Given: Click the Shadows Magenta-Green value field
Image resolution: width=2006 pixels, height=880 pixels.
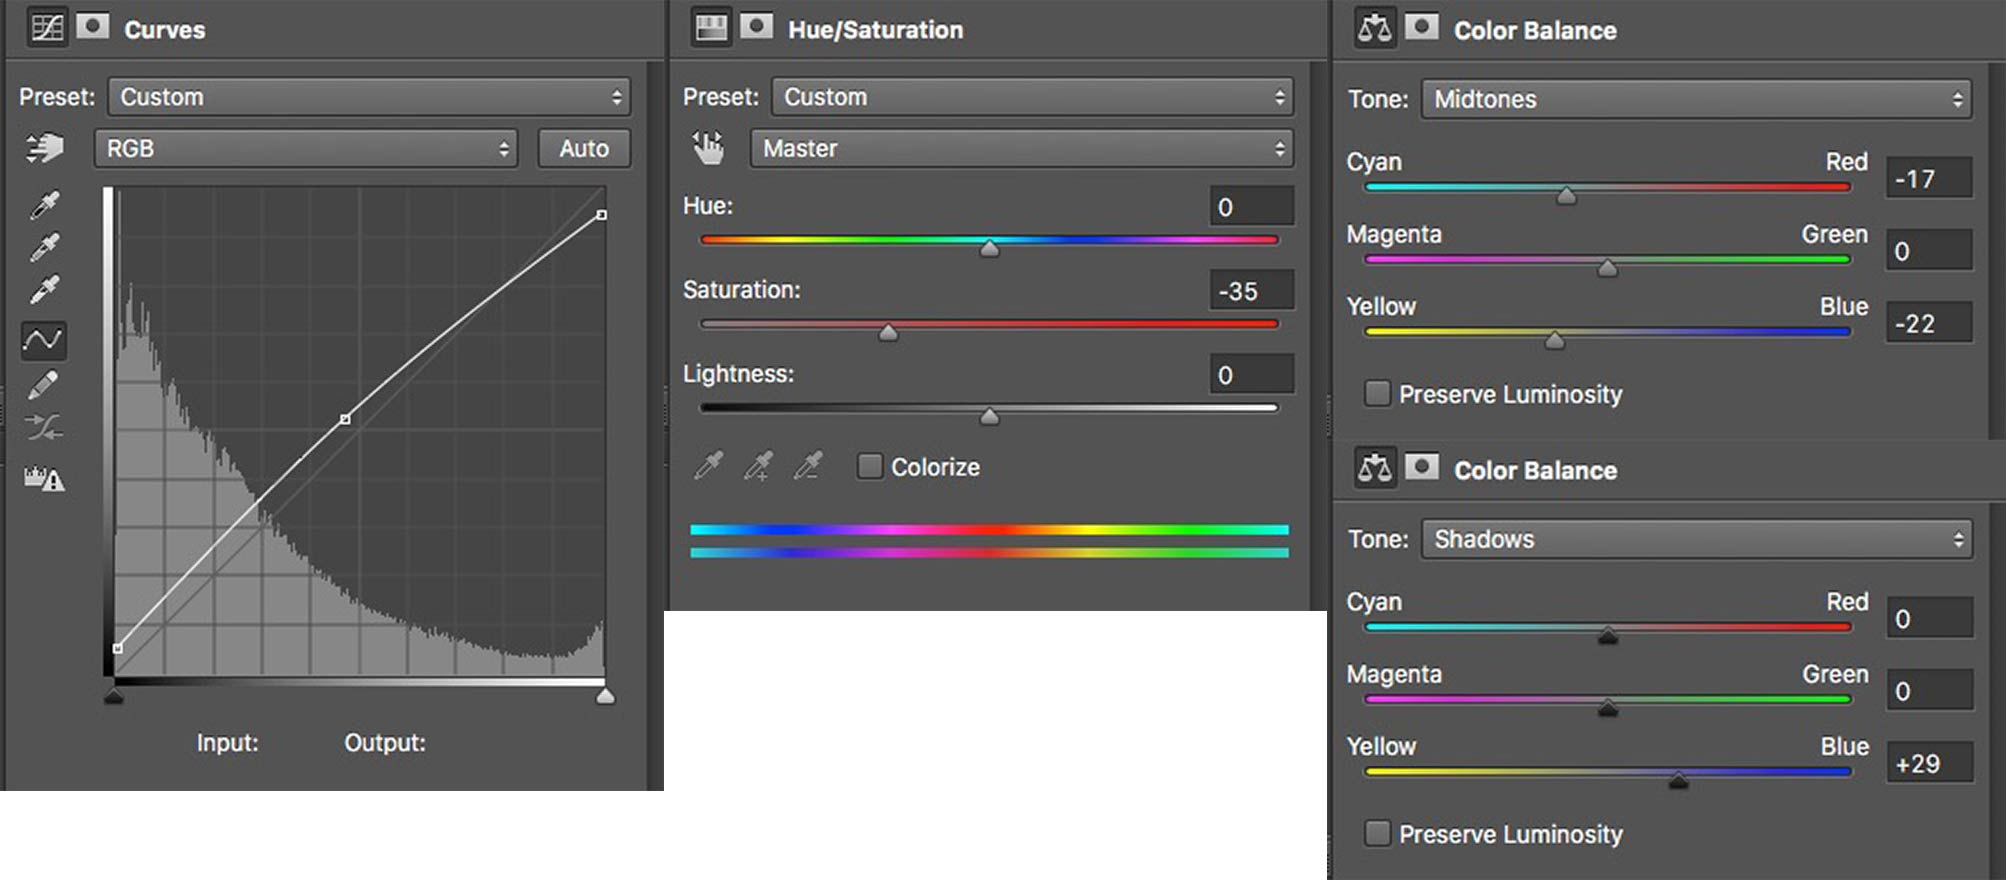Looking at the screenshot, I should pos(1929,690).
